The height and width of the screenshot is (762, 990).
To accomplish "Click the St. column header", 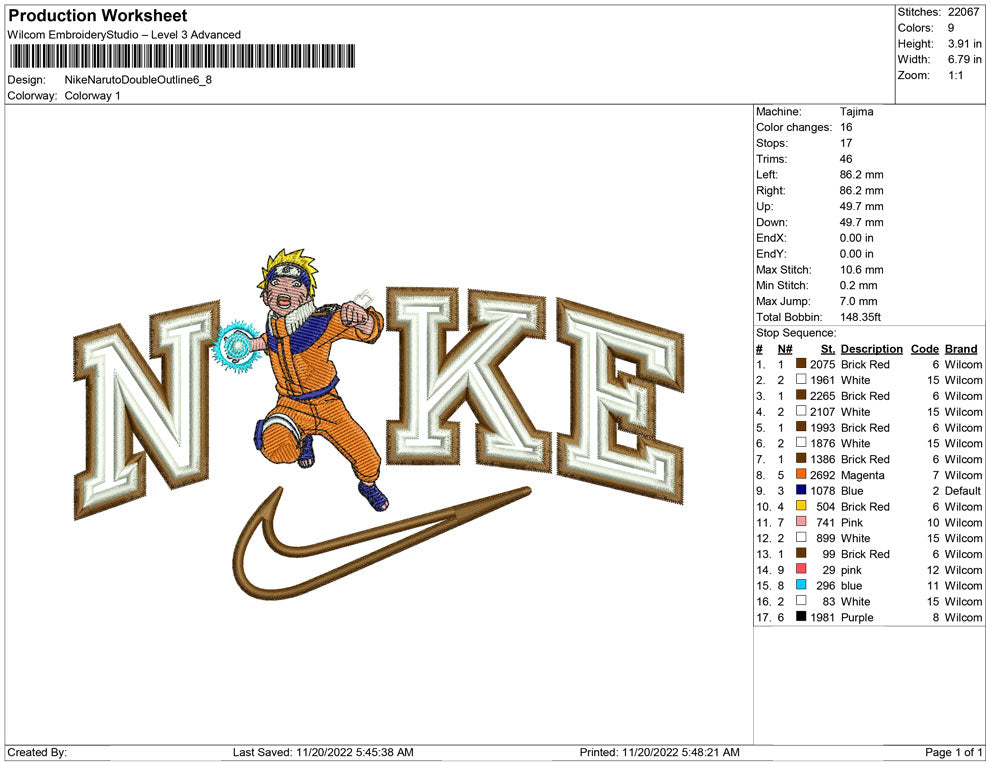I will [828, 349].
